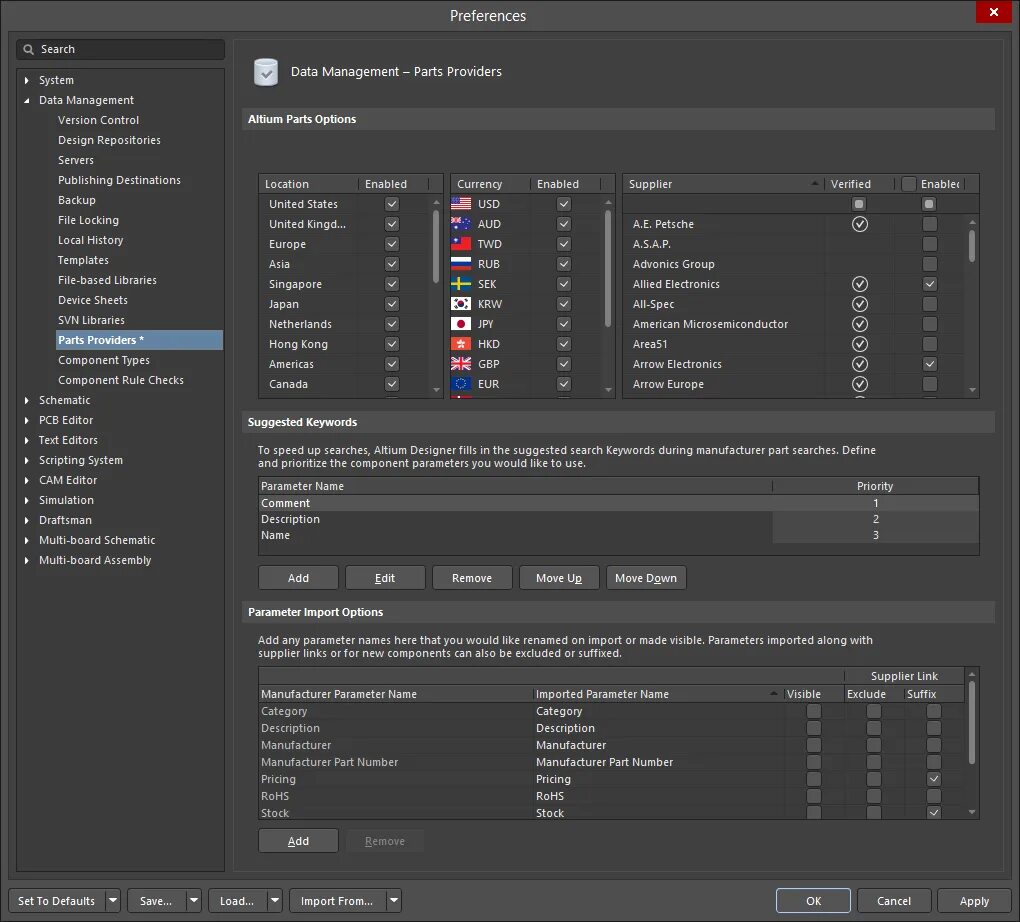Viewport: 1020px width, 922px height.
Task: Click the Move Up button
Action: (x=559, y=578)
